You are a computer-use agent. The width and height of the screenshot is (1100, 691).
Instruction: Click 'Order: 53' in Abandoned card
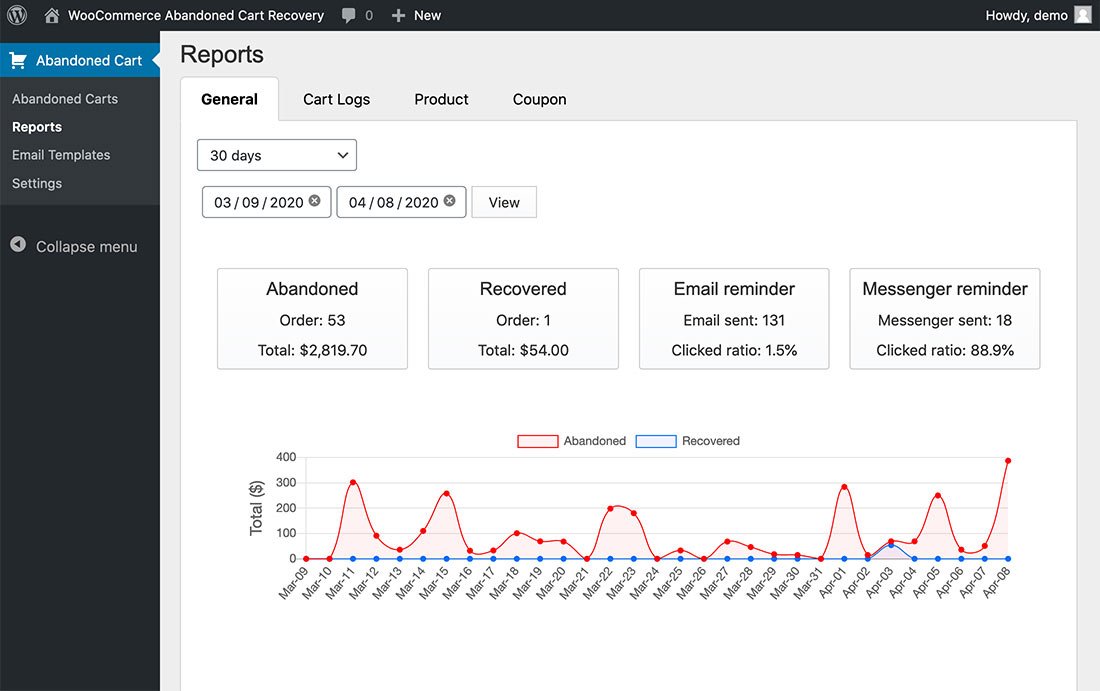(312, 320)
